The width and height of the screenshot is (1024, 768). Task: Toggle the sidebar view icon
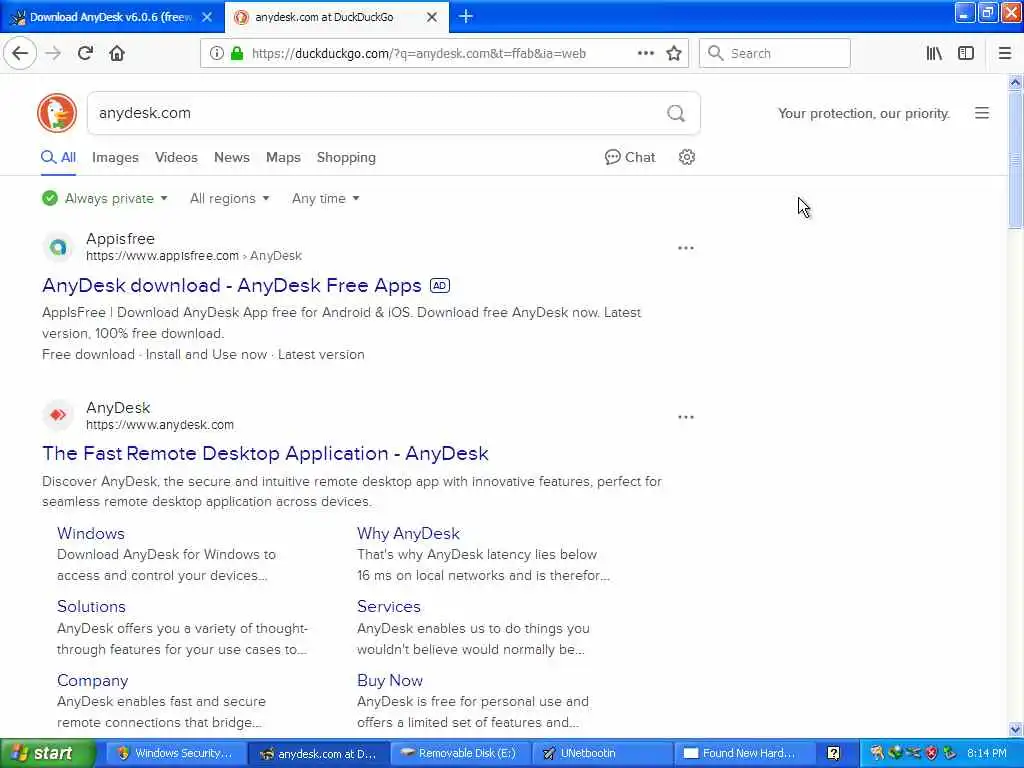click(x=966, y=53)
